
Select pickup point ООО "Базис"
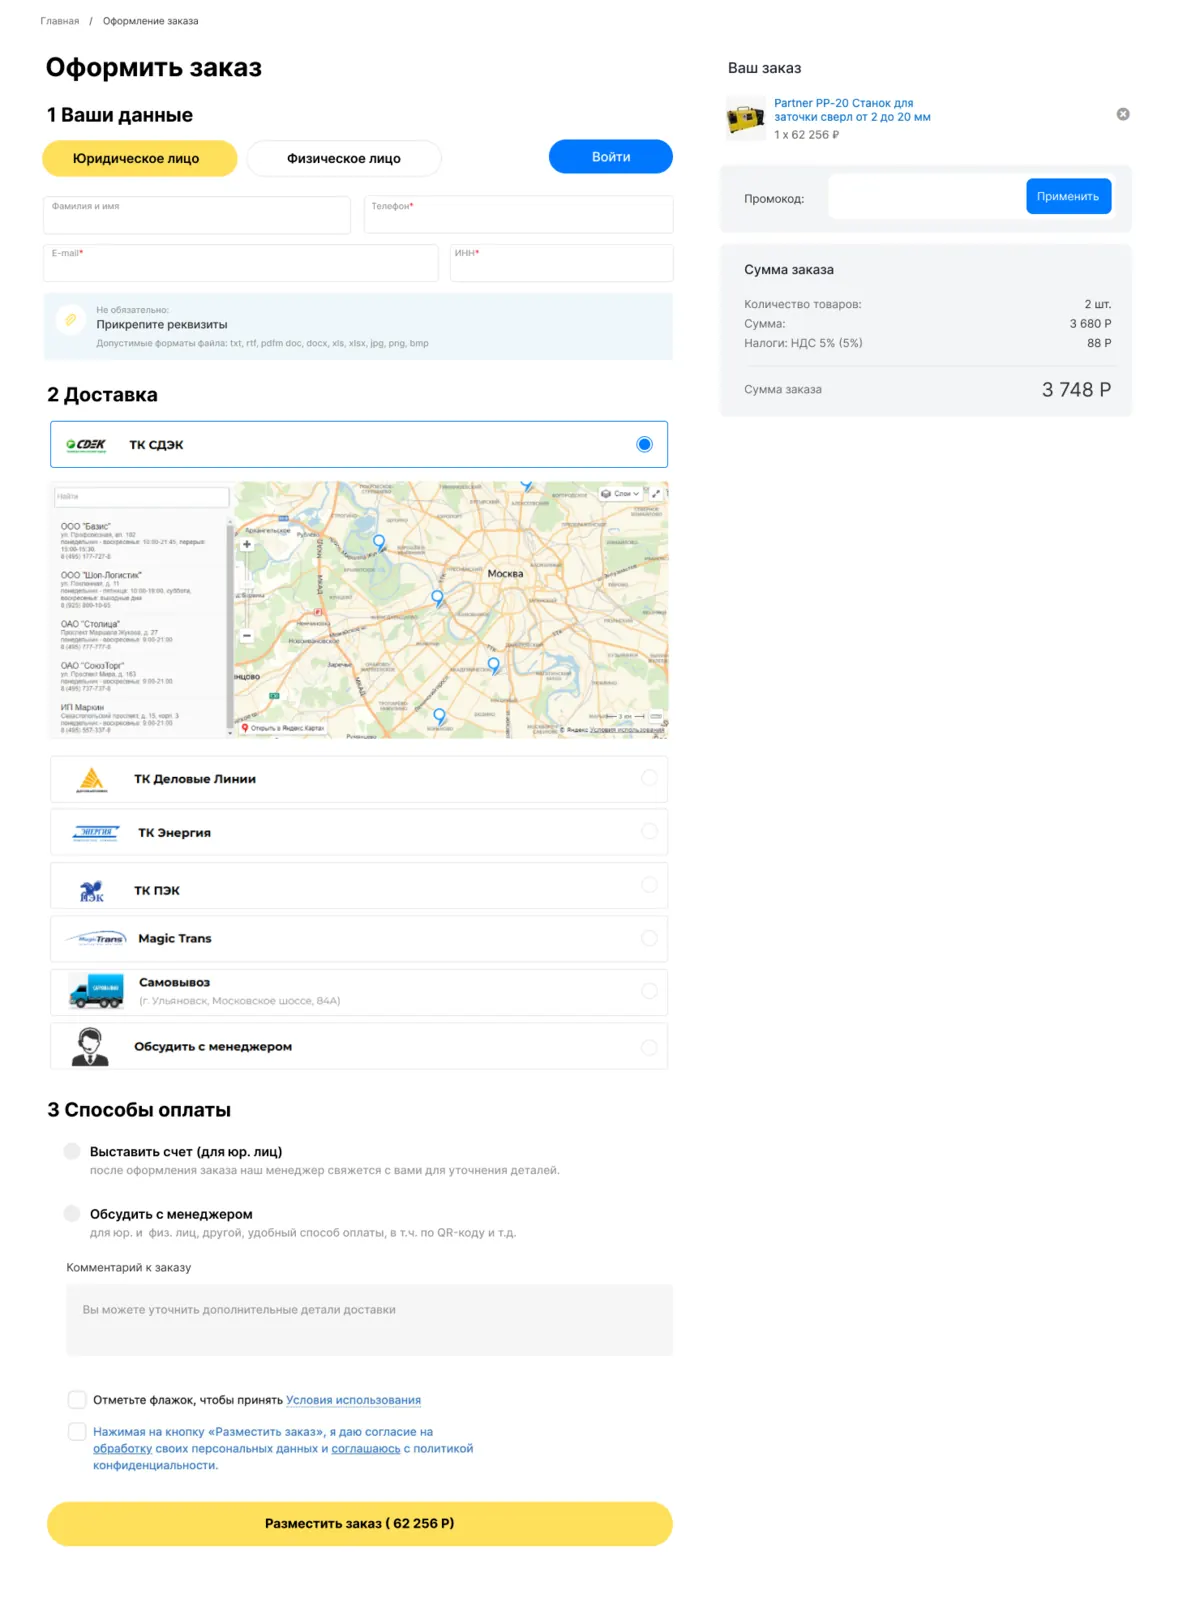(x=133, y=541)
